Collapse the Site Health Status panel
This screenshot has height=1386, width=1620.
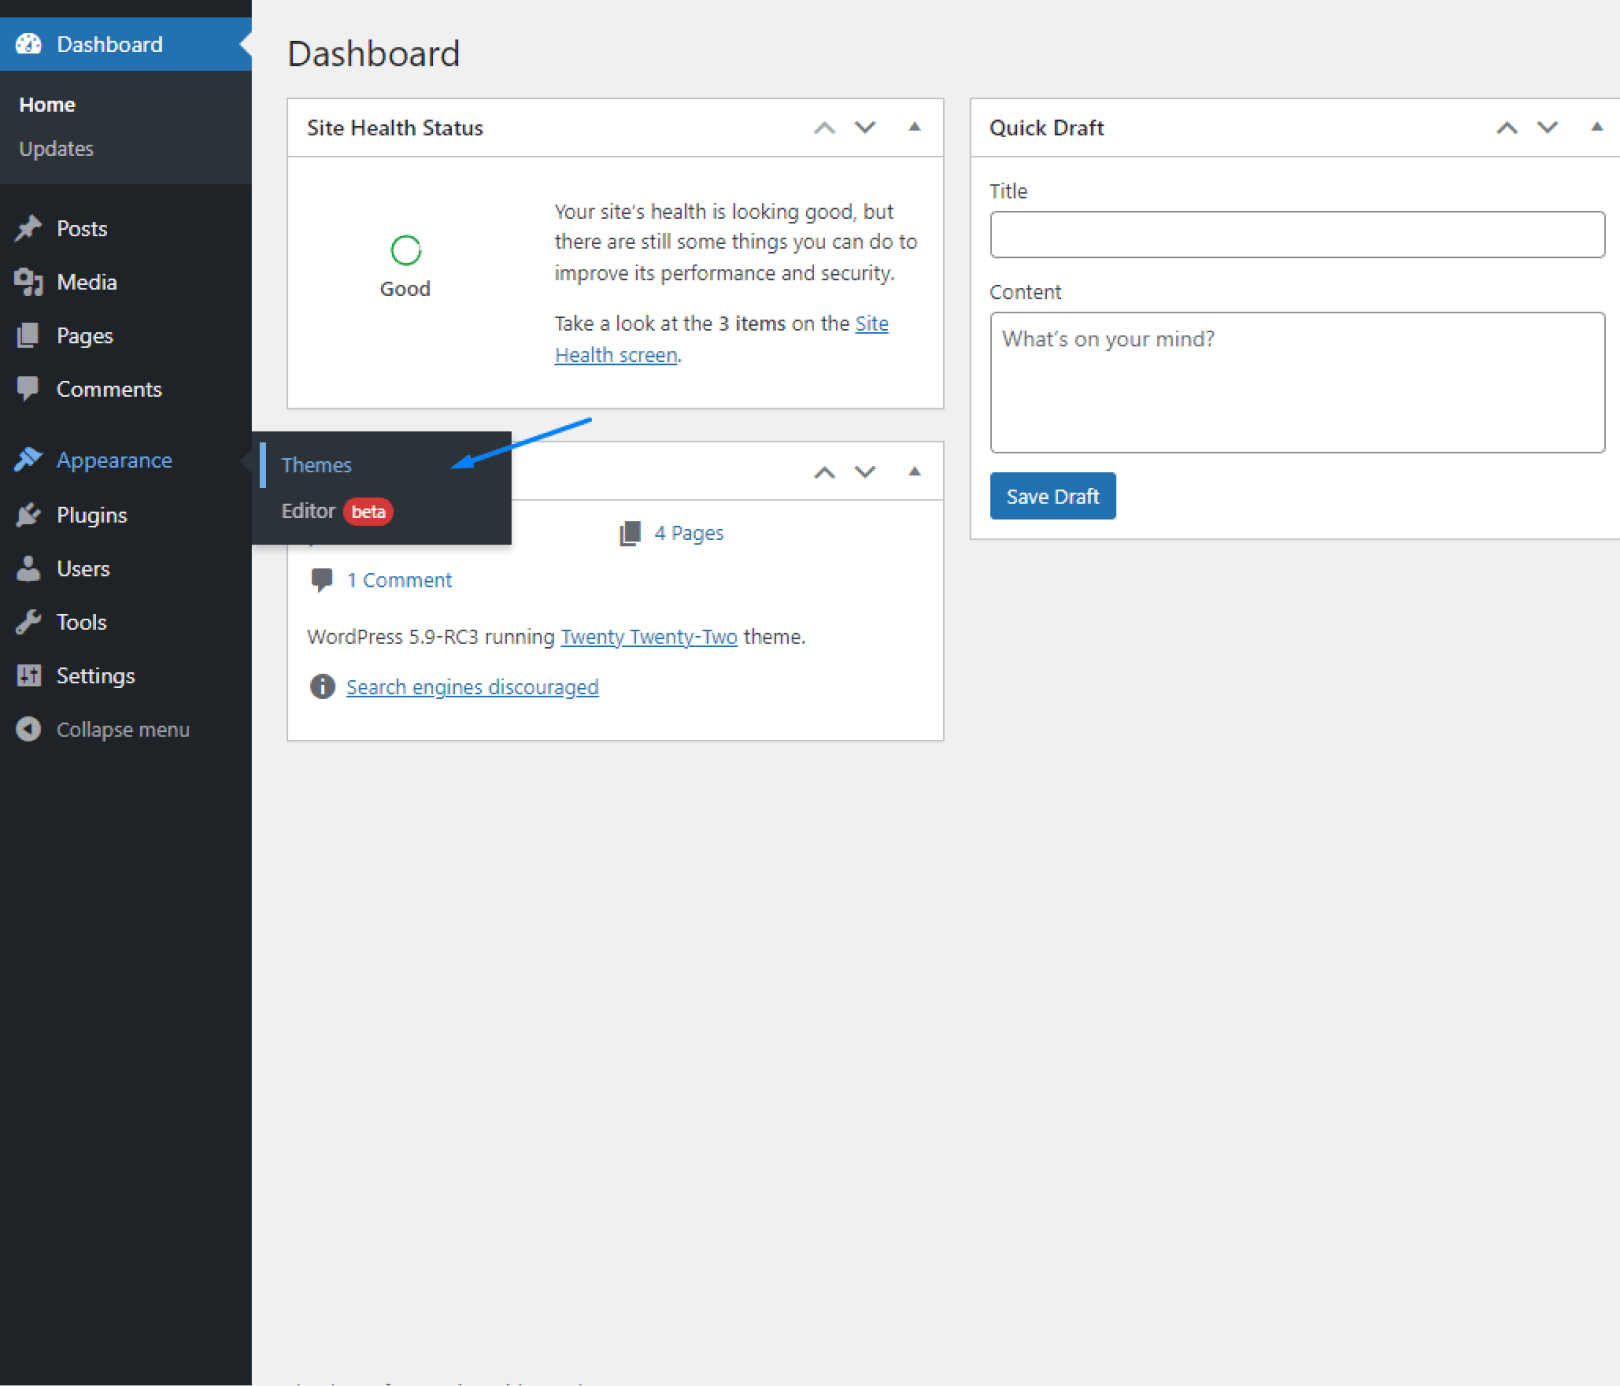pos(914,127)
